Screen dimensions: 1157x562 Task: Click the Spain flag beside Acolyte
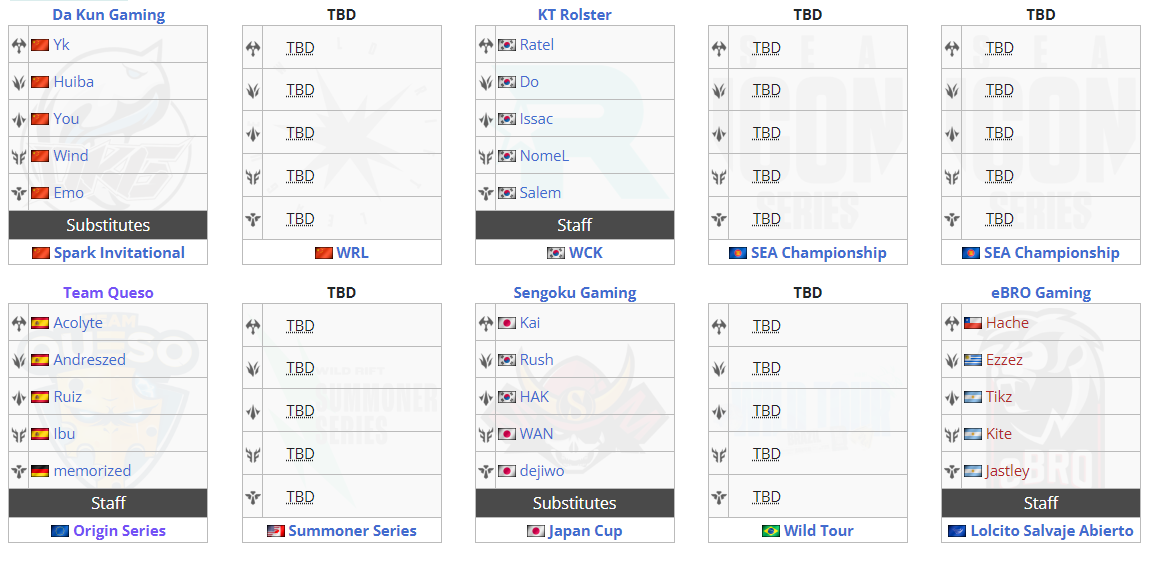click(x=40, y=323)
